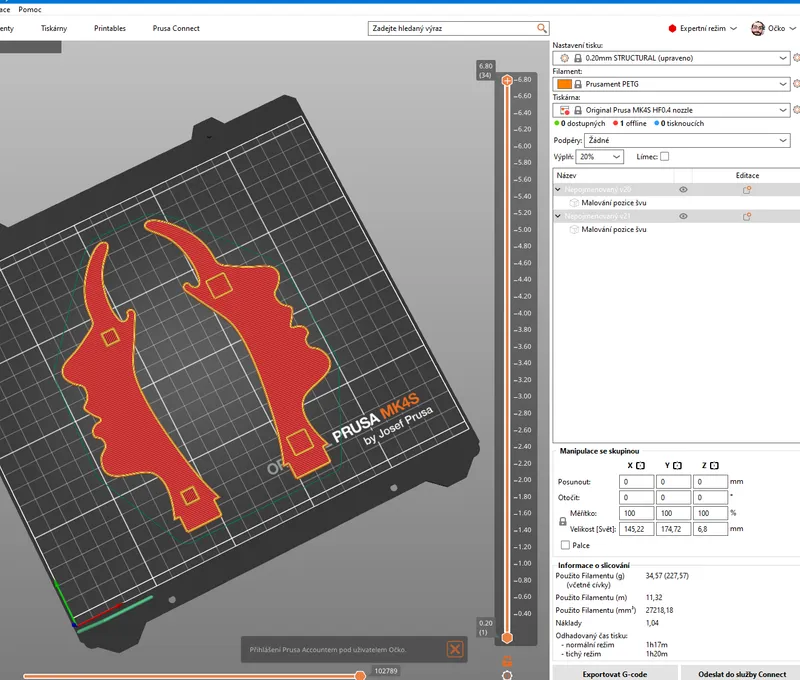
Task: Click the mirror icon next to X
Action: pyautogui.click(x=640, y=465)
